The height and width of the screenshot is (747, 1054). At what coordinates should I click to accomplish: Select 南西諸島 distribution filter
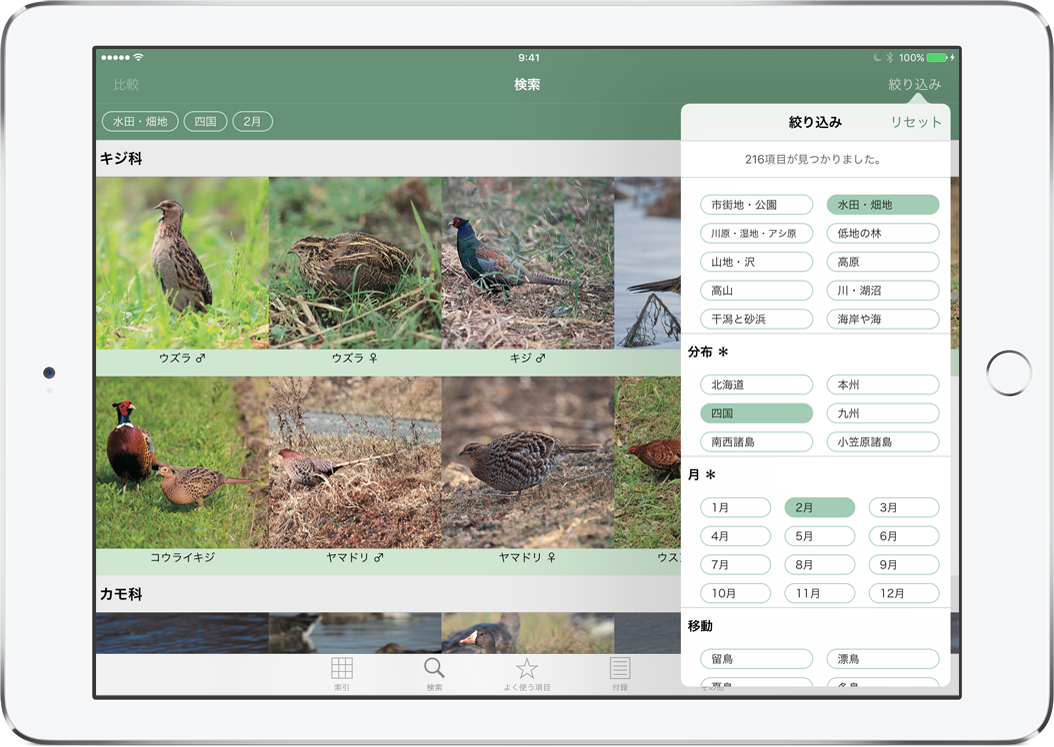click(756, 442)
